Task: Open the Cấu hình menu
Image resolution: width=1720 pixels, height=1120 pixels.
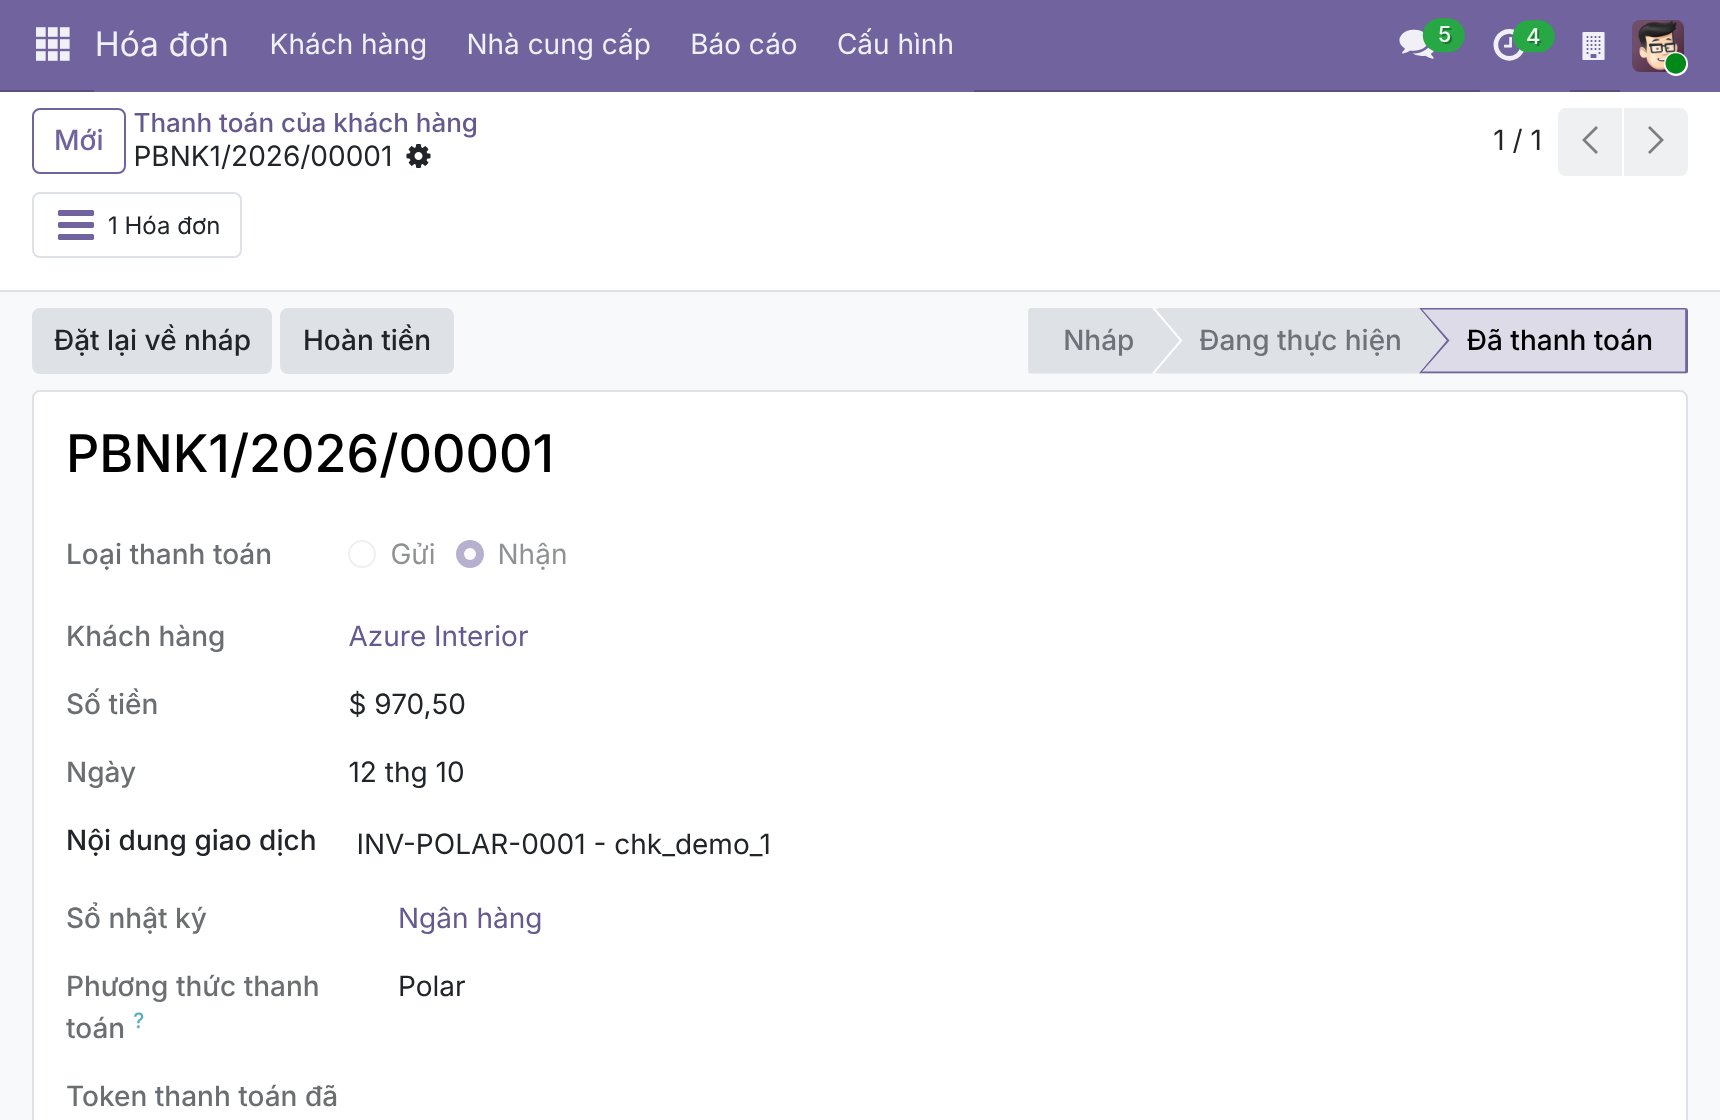Action: [x=895, y=44]
